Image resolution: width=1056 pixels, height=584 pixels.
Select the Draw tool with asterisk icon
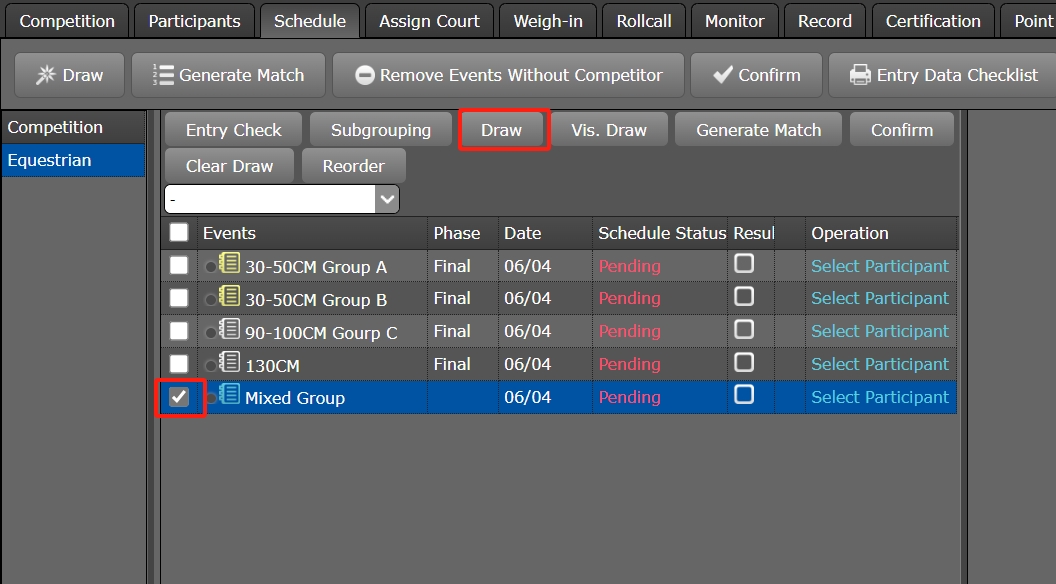47,75
